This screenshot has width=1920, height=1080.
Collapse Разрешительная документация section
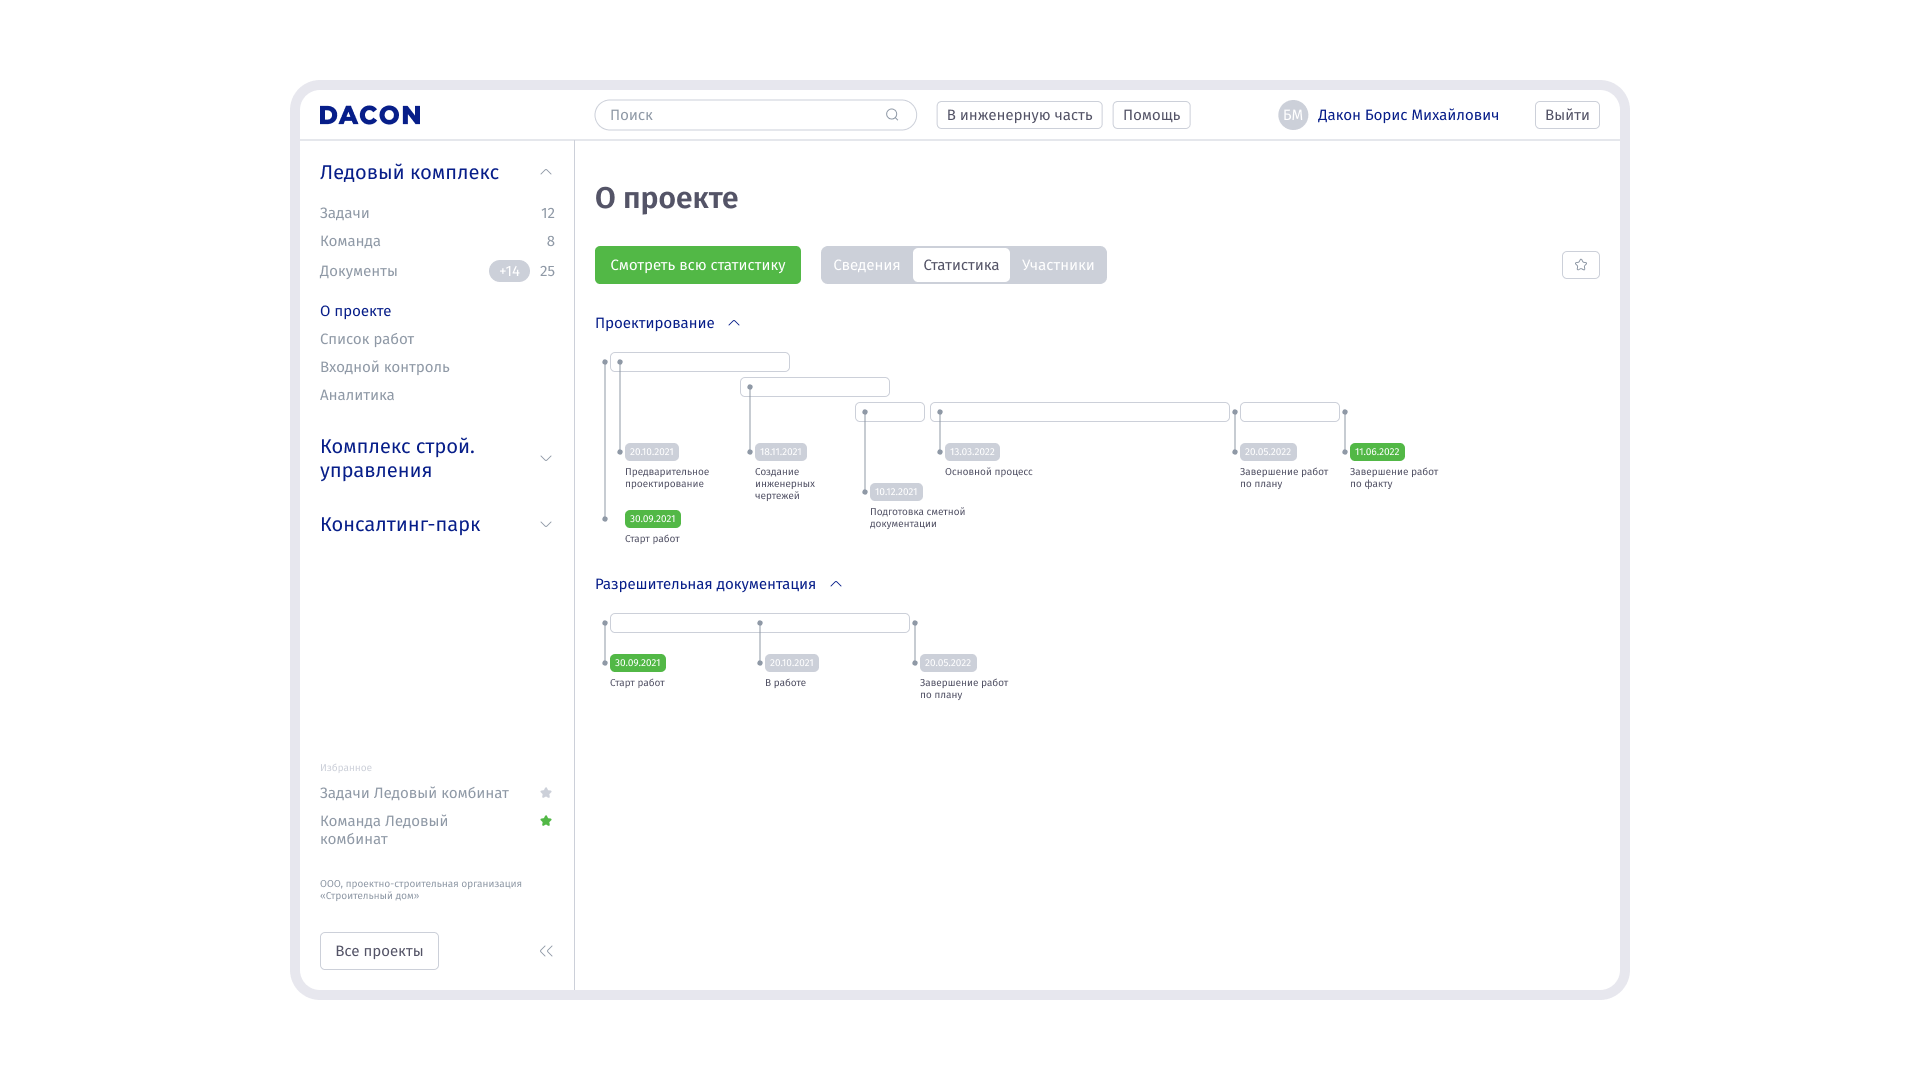coord(836,584)
